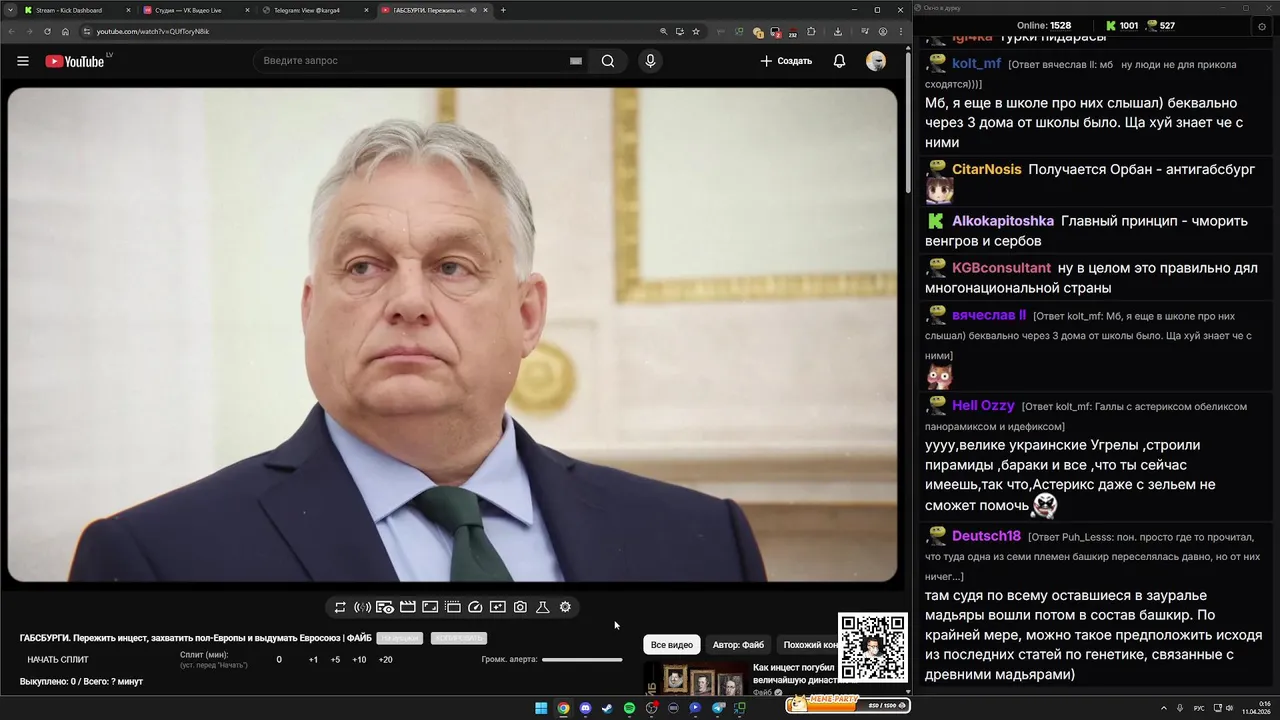The height and width of the screenshot is (720, 1280).
Task: Click username CitarNosis in chat
Action: point(986,169)
